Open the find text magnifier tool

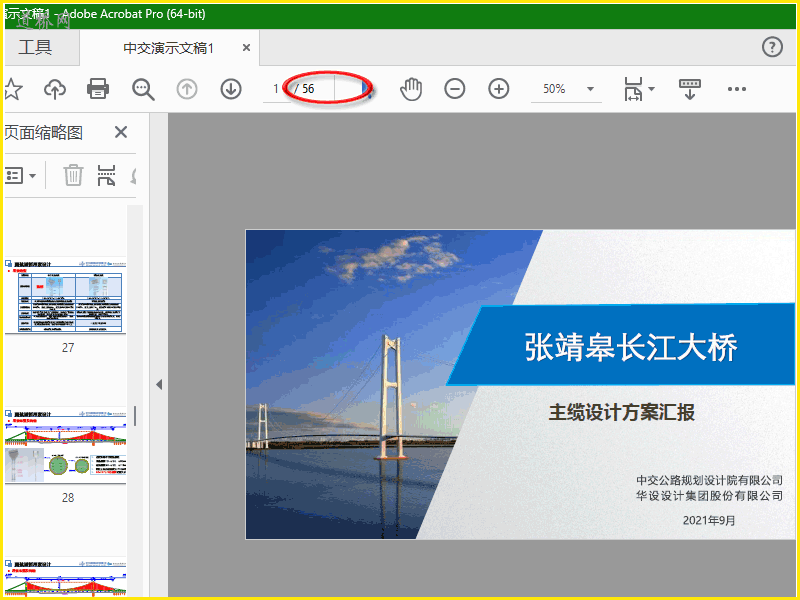tap(144, 89)
